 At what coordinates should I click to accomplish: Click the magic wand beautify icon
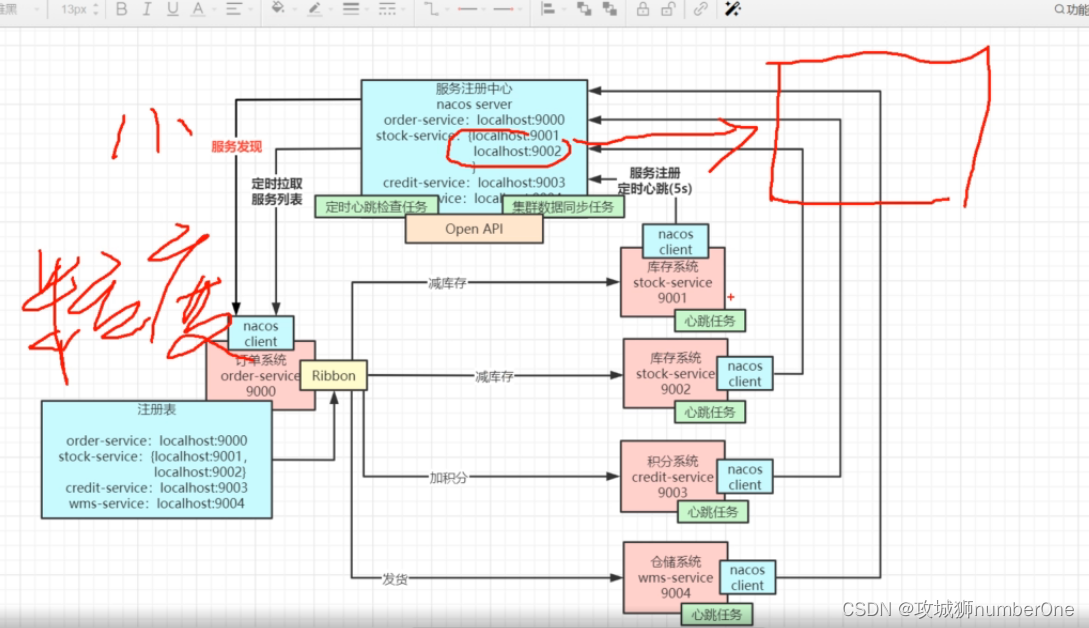point(733,9)
